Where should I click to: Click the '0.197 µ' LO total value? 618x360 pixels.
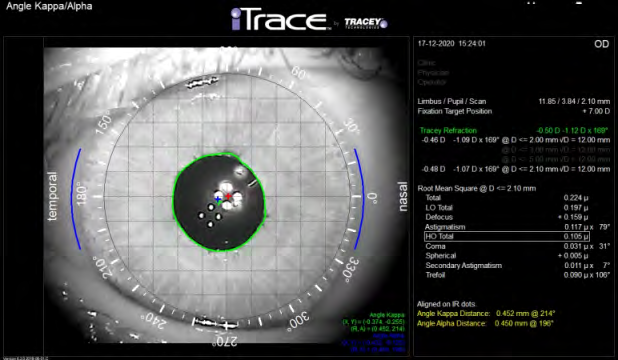pos(576,207)
